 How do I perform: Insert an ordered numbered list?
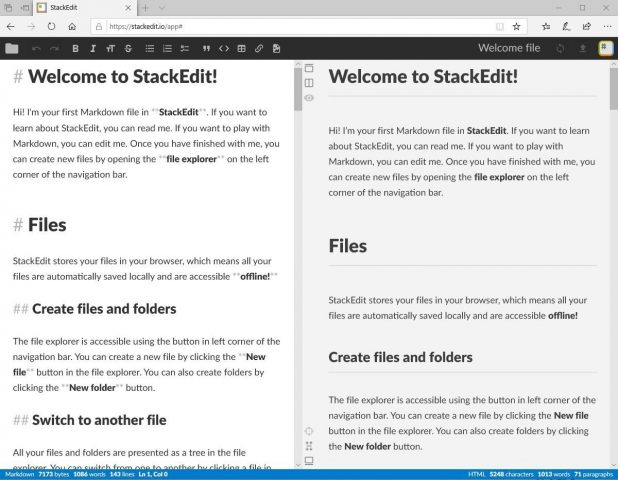tap(167, 48)
